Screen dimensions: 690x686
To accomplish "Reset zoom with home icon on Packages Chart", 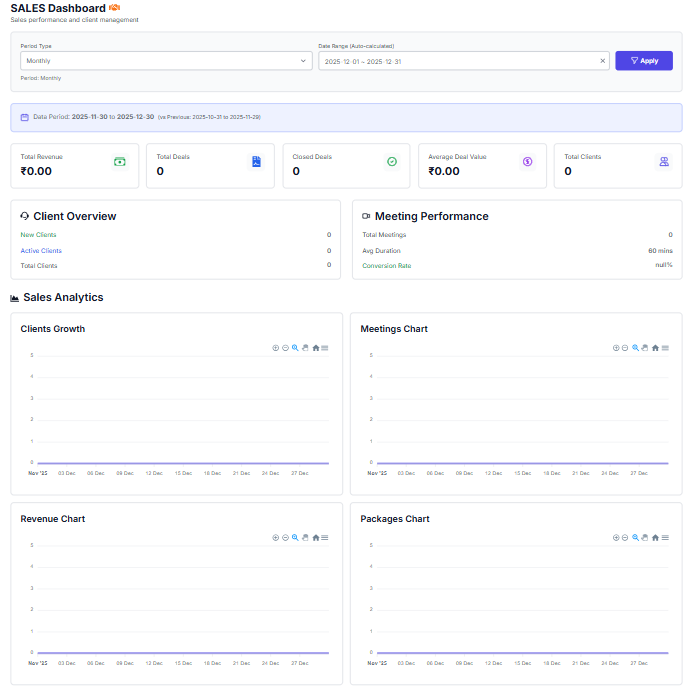I will 655,538.
